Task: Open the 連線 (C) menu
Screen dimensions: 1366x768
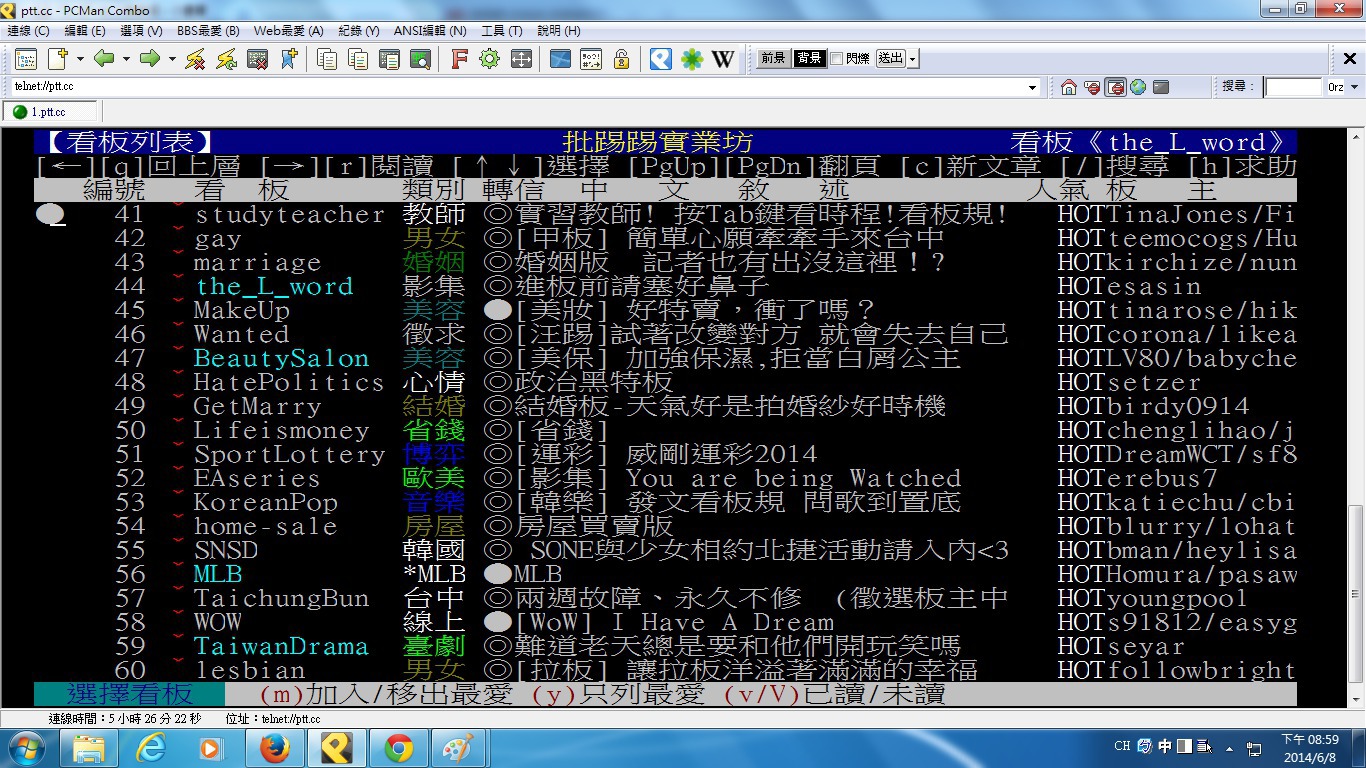Action: (x=28, y=31)
